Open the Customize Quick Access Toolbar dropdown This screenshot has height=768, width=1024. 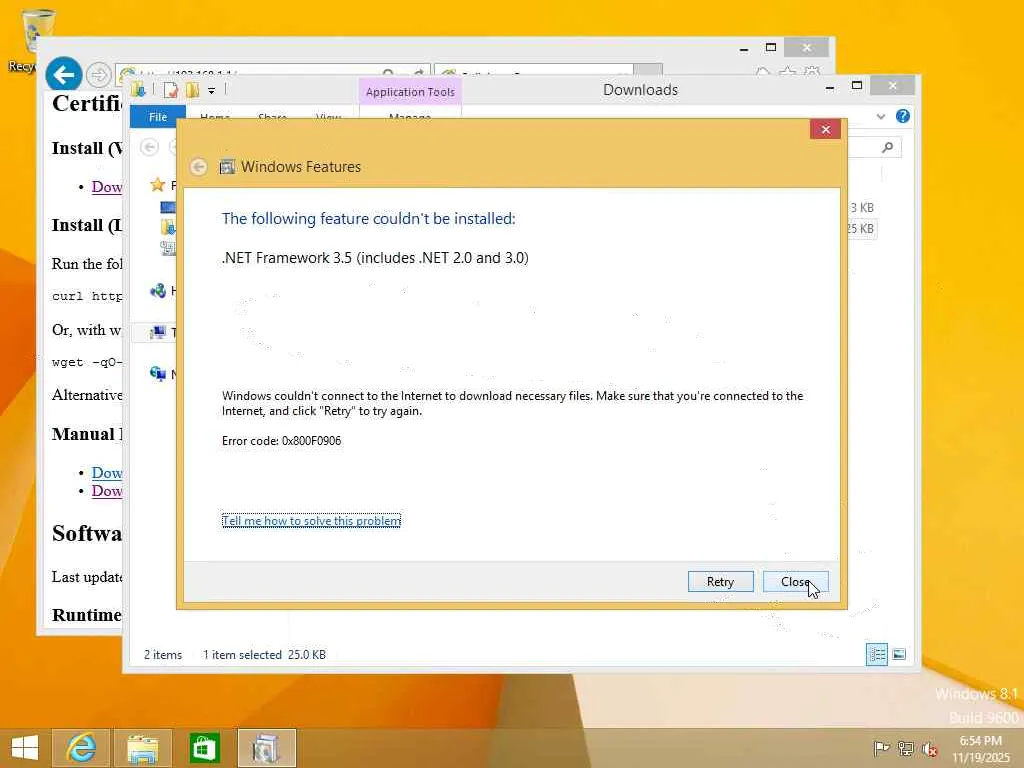click(x=212, y=91)
